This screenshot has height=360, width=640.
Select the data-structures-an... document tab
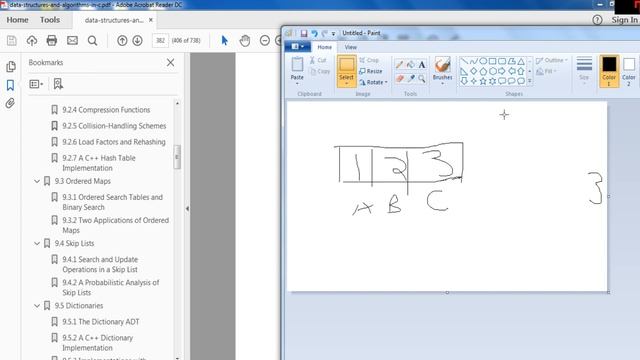(x=114, y=20)
